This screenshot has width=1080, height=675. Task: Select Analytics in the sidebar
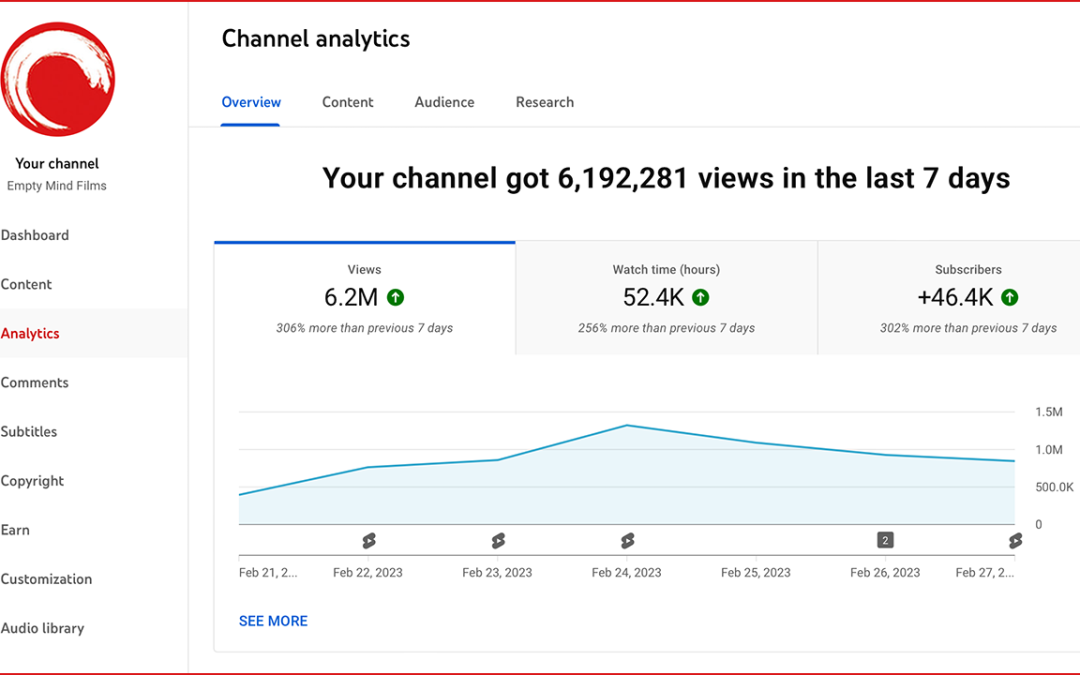pyautogui.click(x=30, y=333)
